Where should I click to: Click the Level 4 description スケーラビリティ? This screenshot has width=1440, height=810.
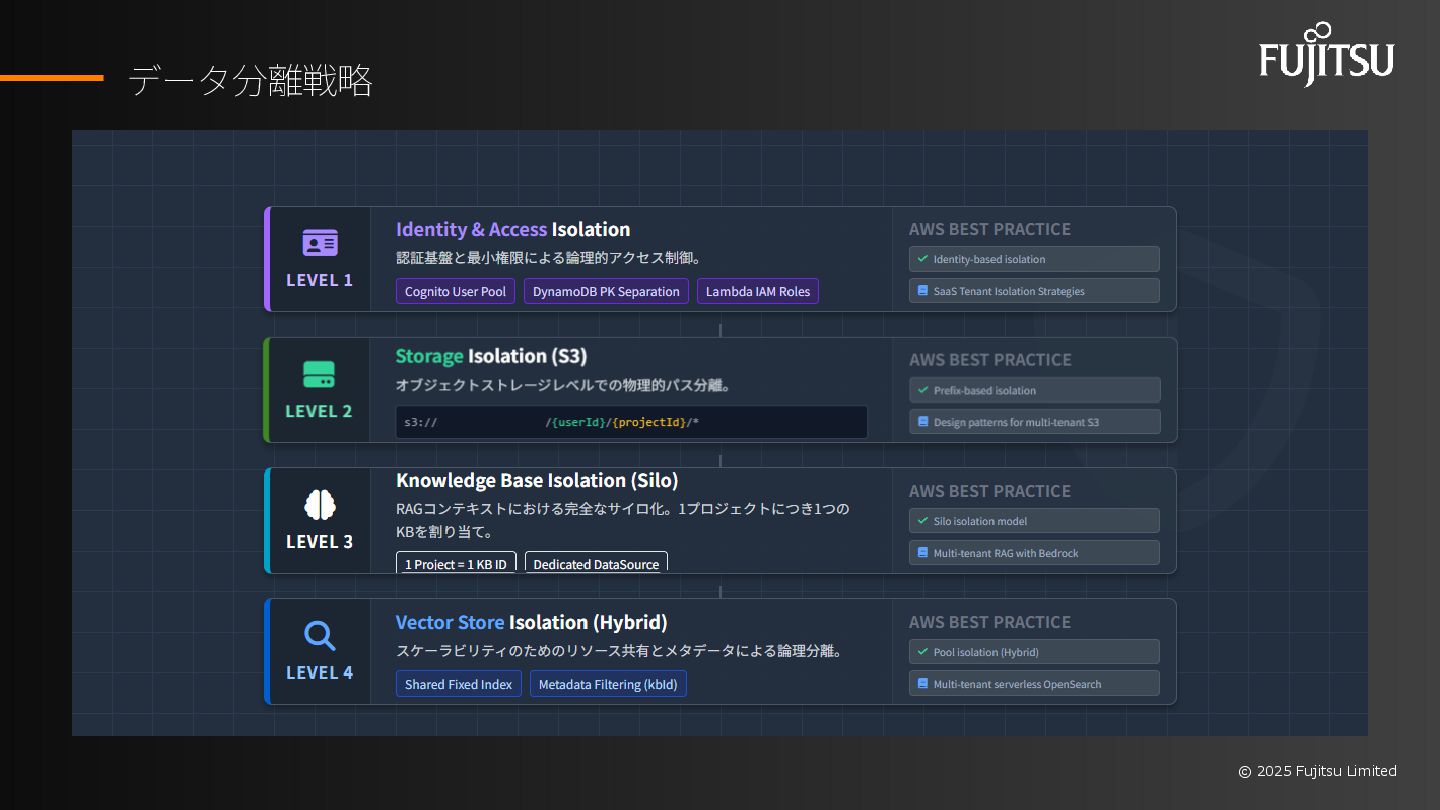(621, 651)
